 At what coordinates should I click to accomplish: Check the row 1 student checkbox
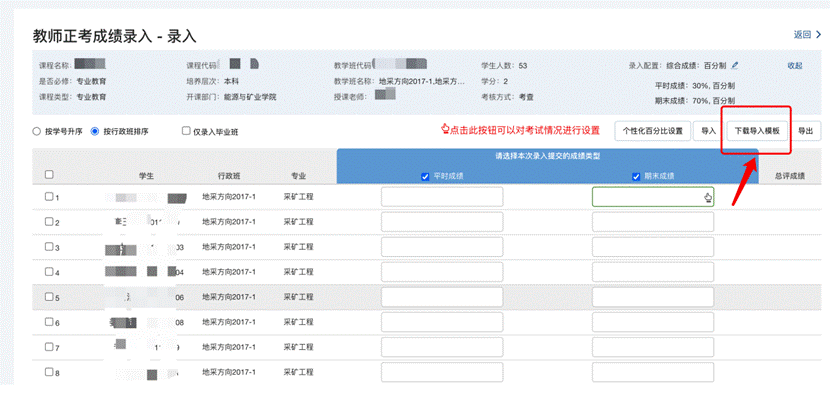coord(49,197)
